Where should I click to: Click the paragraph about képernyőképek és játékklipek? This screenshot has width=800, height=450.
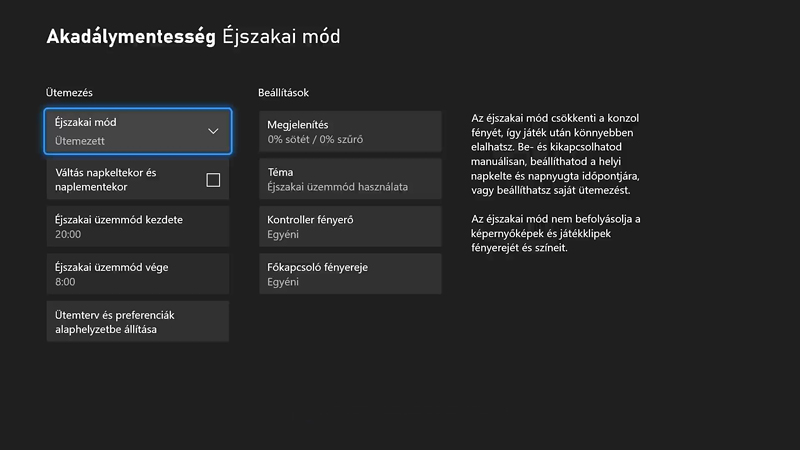coord(555,233)
